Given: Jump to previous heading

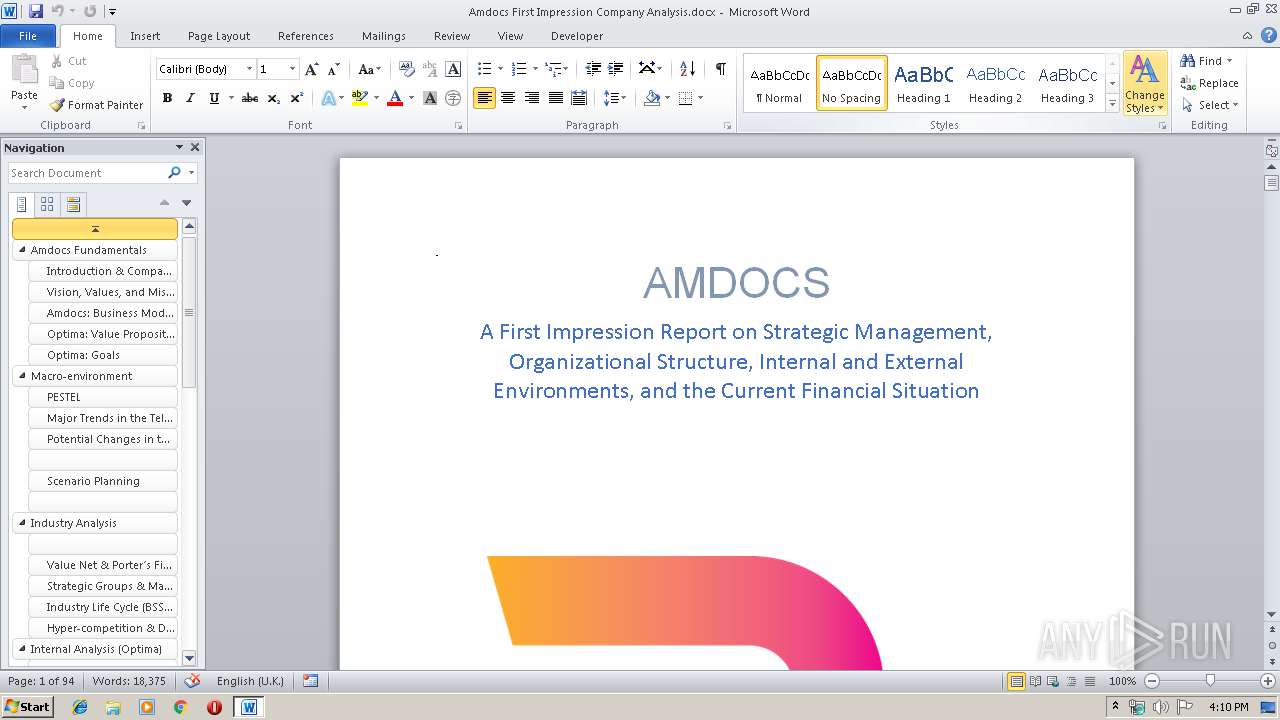Looking at the screenshot, I should 164,203.
